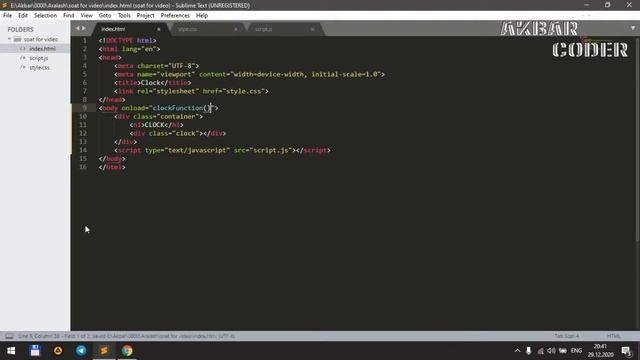Open Google Chrome from the taskbar
The image size is (640, 360).
(x=127, y=351)
